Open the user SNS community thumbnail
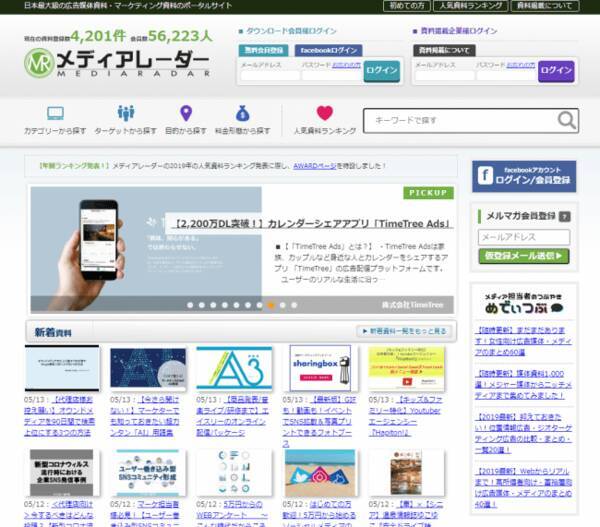Screen dimensions: 600x527 148,473
